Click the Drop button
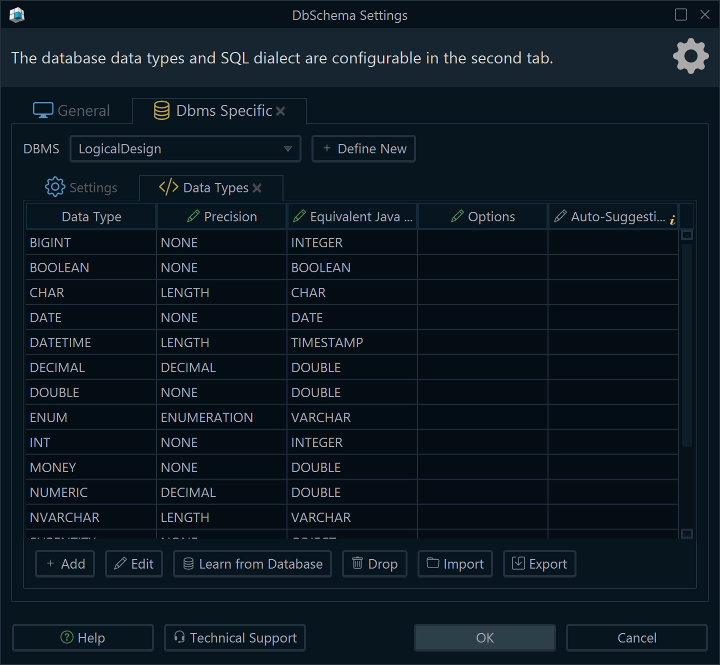The width and height of the screenshot is (720, 665). pyautogui.click(x=374, y=564)
